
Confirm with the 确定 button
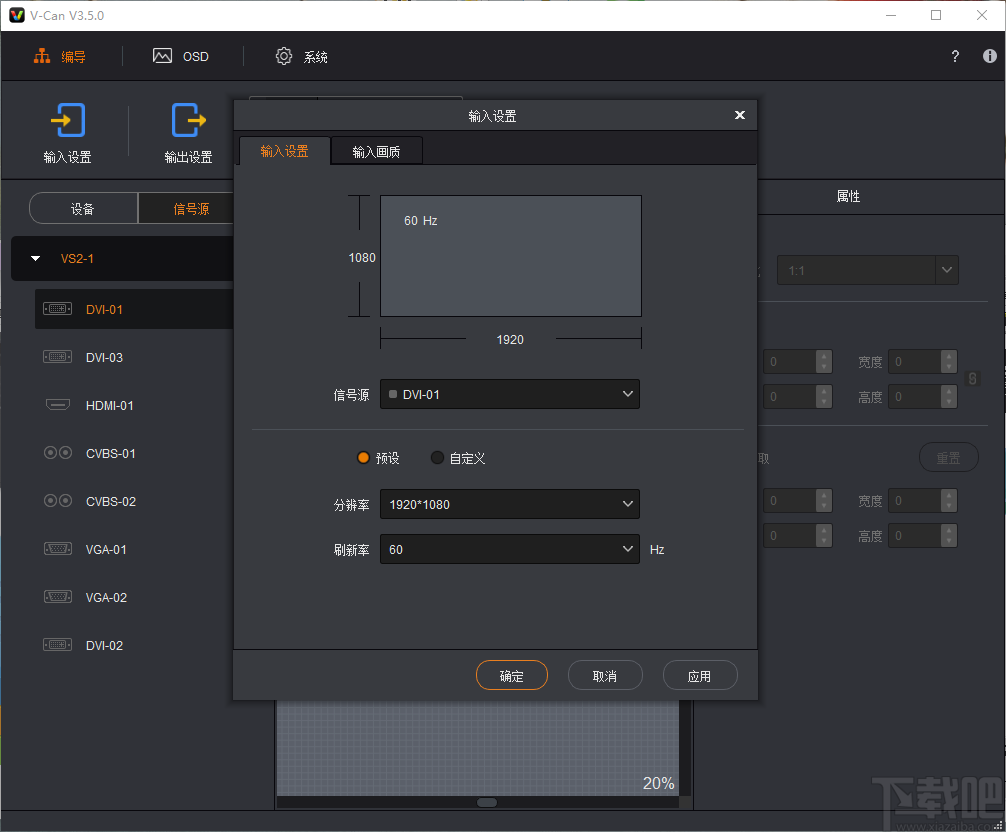tap(512, 675)
